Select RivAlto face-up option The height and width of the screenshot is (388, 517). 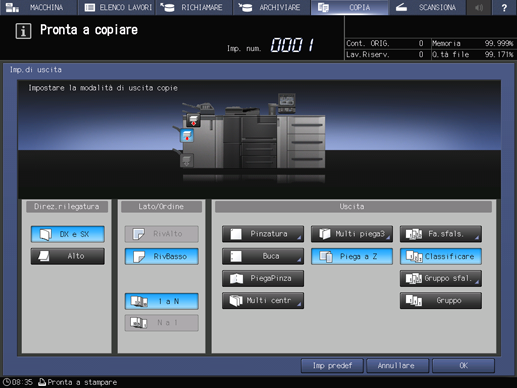click(162, 234)
